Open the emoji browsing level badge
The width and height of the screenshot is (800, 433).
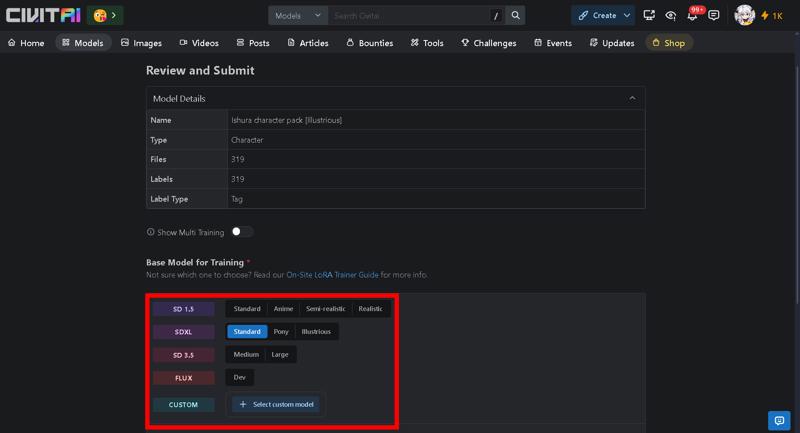(105, 15)
